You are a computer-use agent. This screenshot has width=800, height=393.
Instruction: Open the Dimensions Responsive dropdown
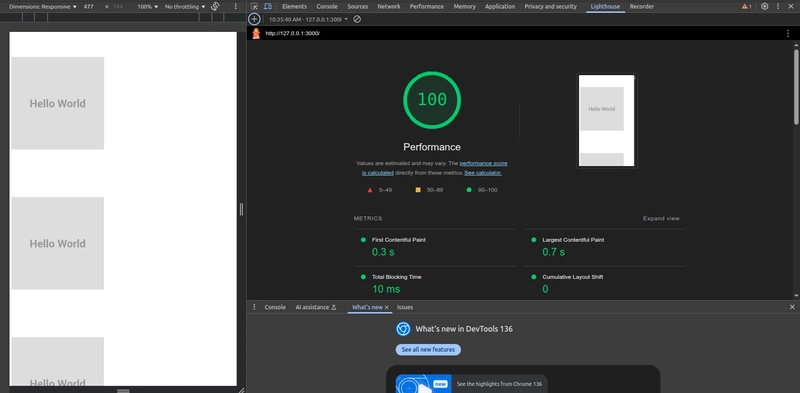(x=43, y=7)
